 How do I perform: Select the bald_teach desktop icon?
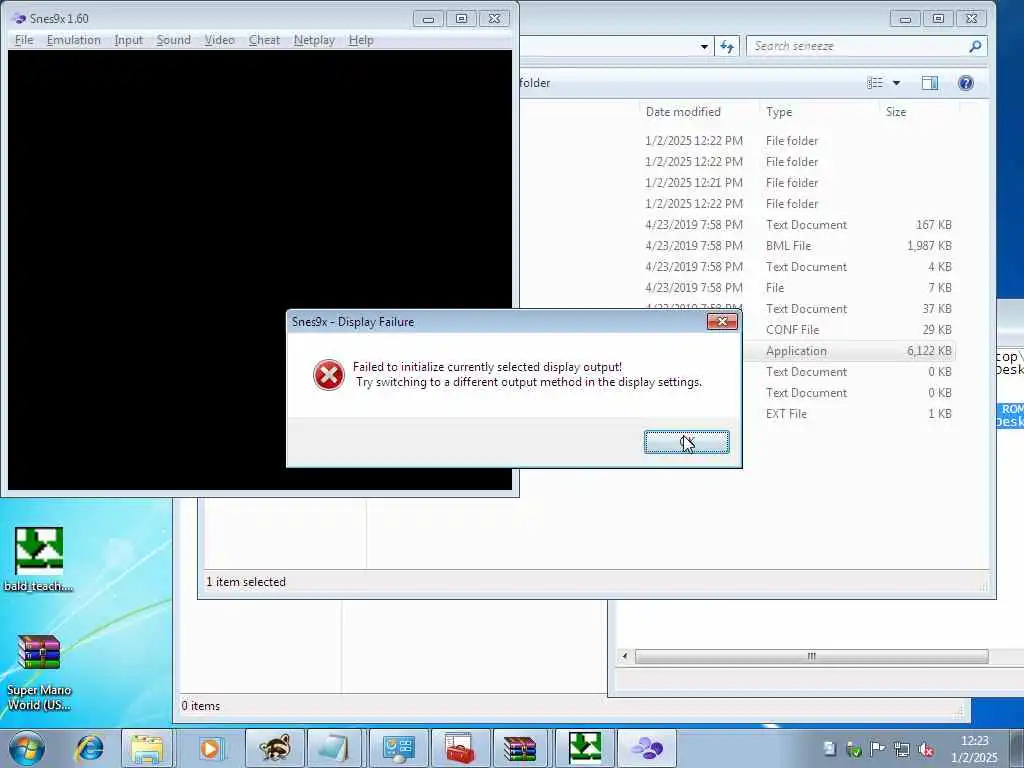pos(39,559)
